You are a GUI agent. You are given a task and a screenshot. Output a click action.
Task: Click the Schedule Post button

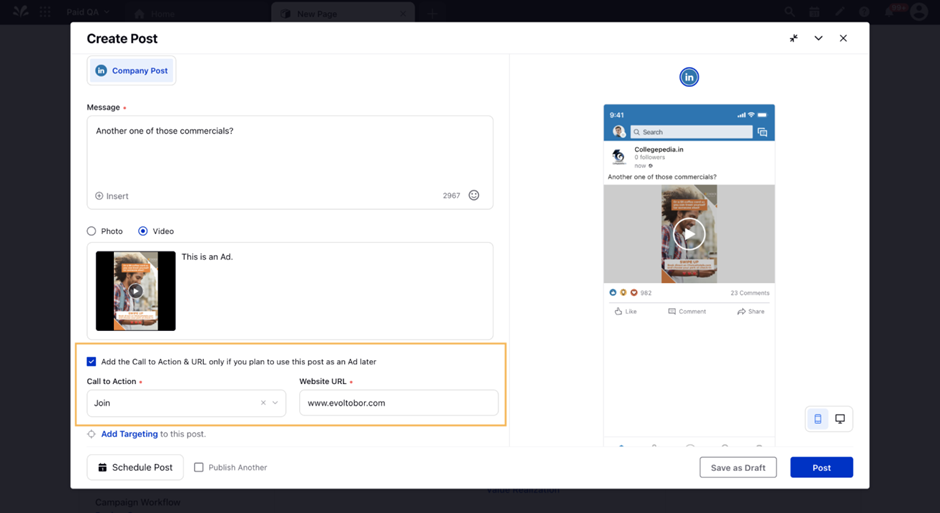click(x=135, y=467)
